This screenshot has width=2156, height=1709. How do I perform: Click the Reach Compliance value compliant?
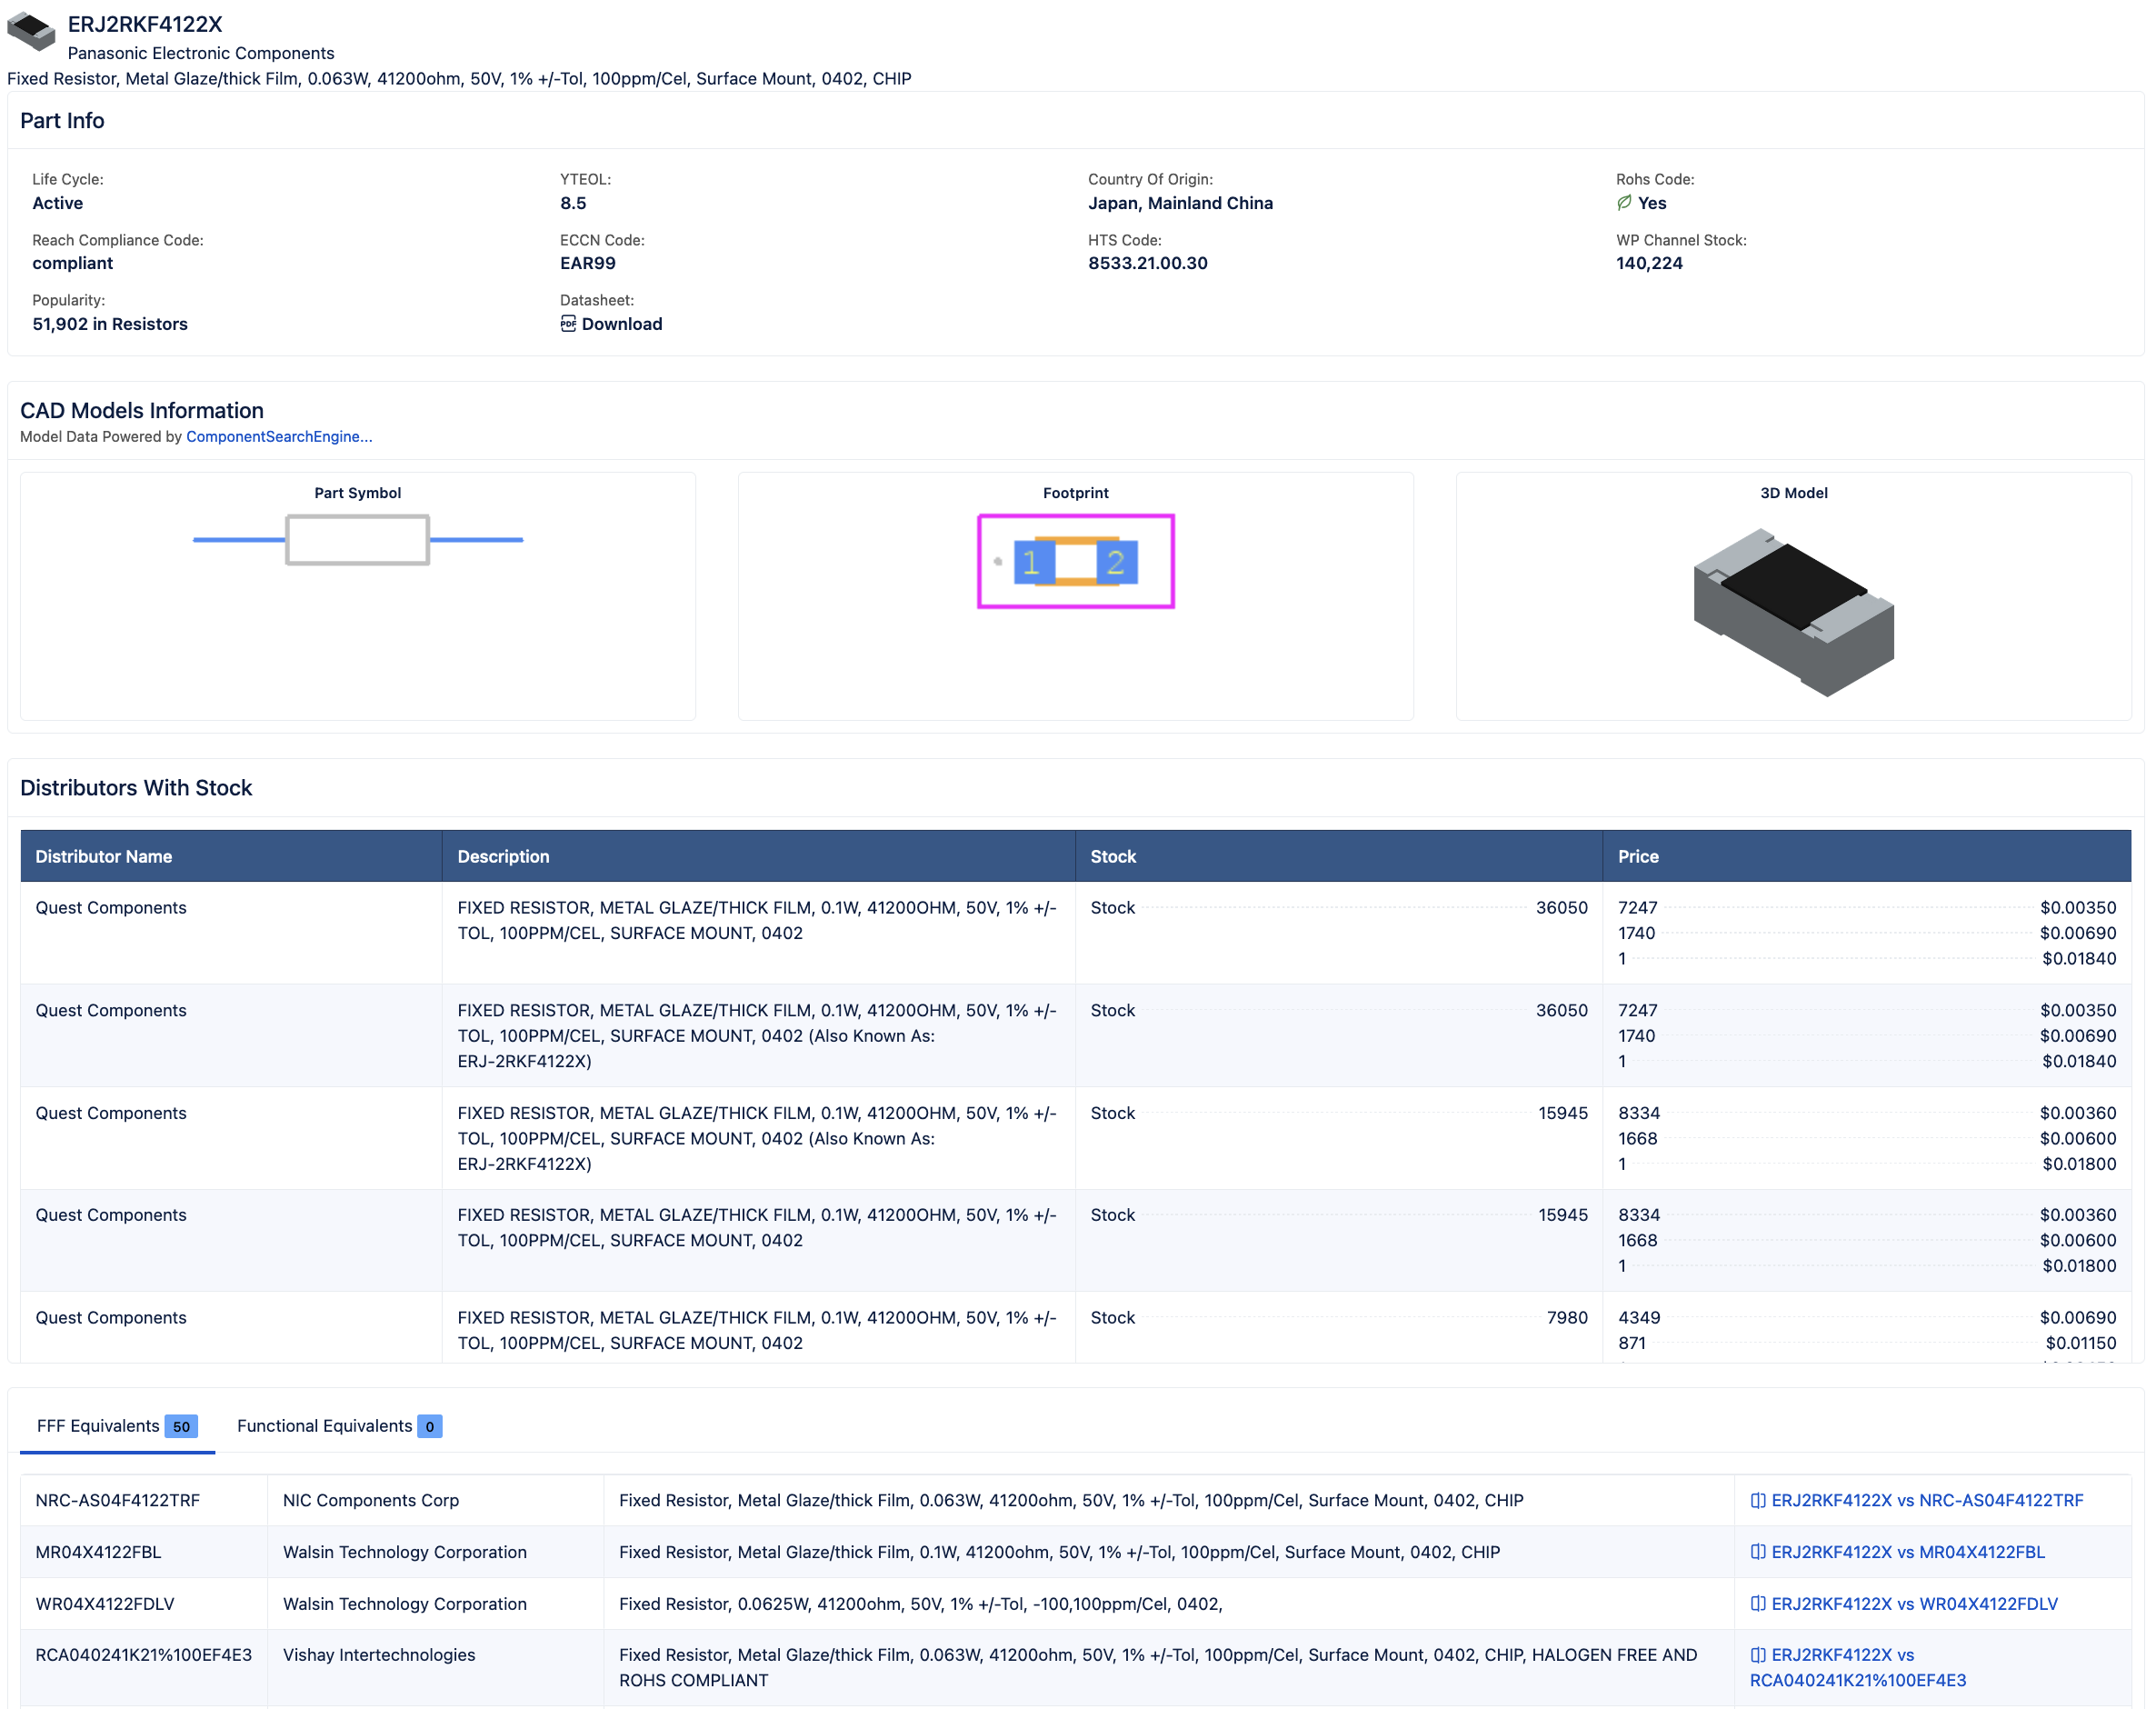(73, 263)
